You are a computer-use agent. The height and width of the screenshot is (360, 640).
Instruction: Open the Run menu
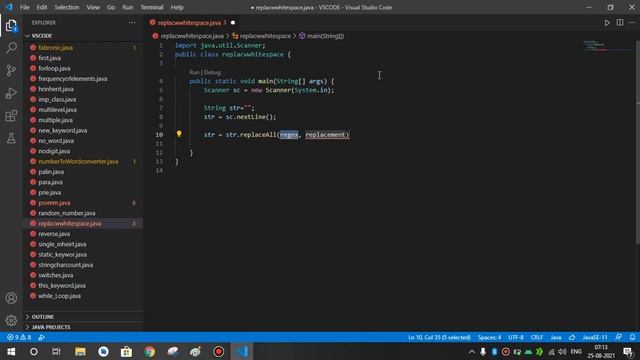click(x=128, y=7)
